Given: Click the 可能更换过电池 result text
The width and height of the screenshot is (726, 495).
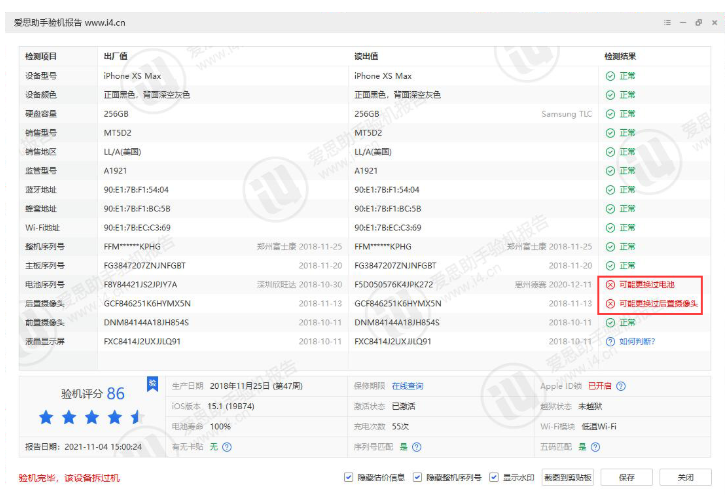Looking at the screenshot, I should 647,285.
